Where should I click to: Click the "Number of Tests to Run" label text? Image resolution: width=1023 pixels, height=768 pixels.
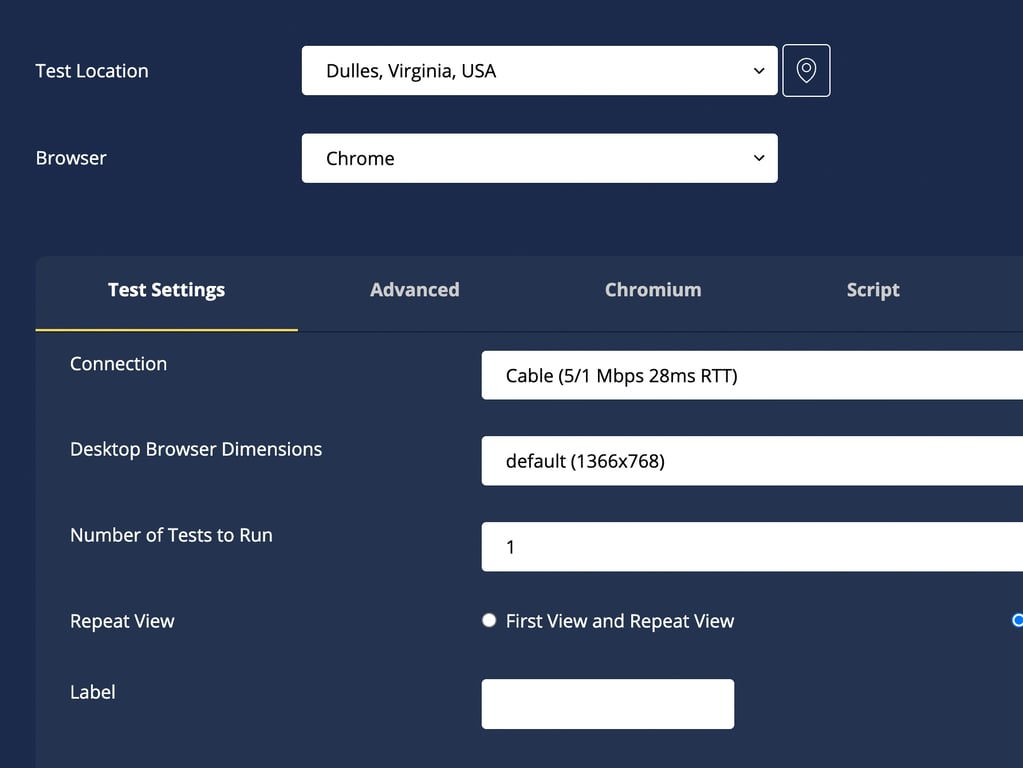pos(171,535)
